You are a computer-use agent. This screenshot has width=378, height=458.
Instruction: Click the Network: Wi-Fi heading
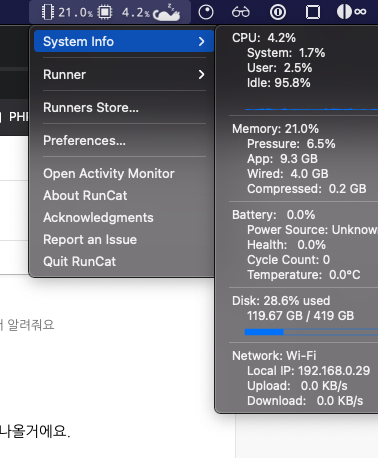[274, 356]
